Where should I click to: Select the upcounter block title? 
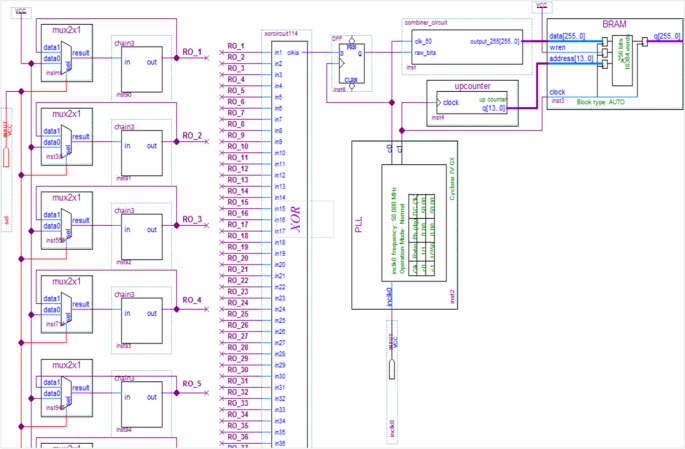pyautogui.click(x=472, y=86)
